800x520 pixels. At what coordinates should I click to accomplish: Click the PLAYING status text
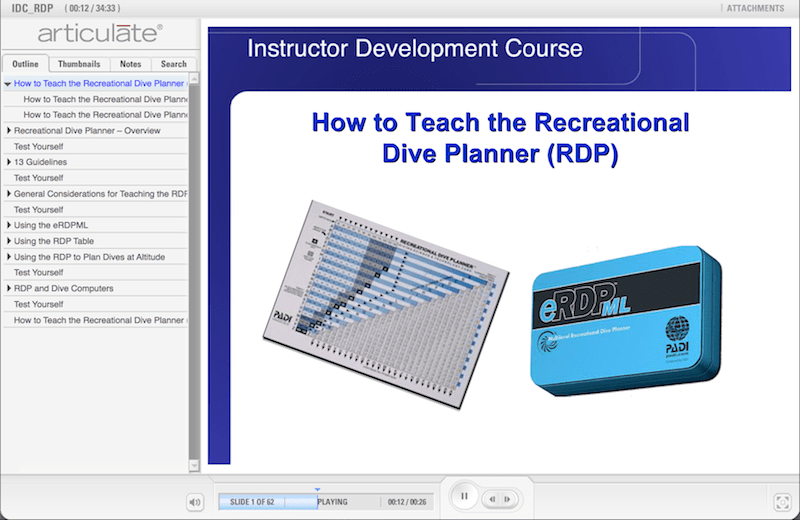(x=333, y=502)
